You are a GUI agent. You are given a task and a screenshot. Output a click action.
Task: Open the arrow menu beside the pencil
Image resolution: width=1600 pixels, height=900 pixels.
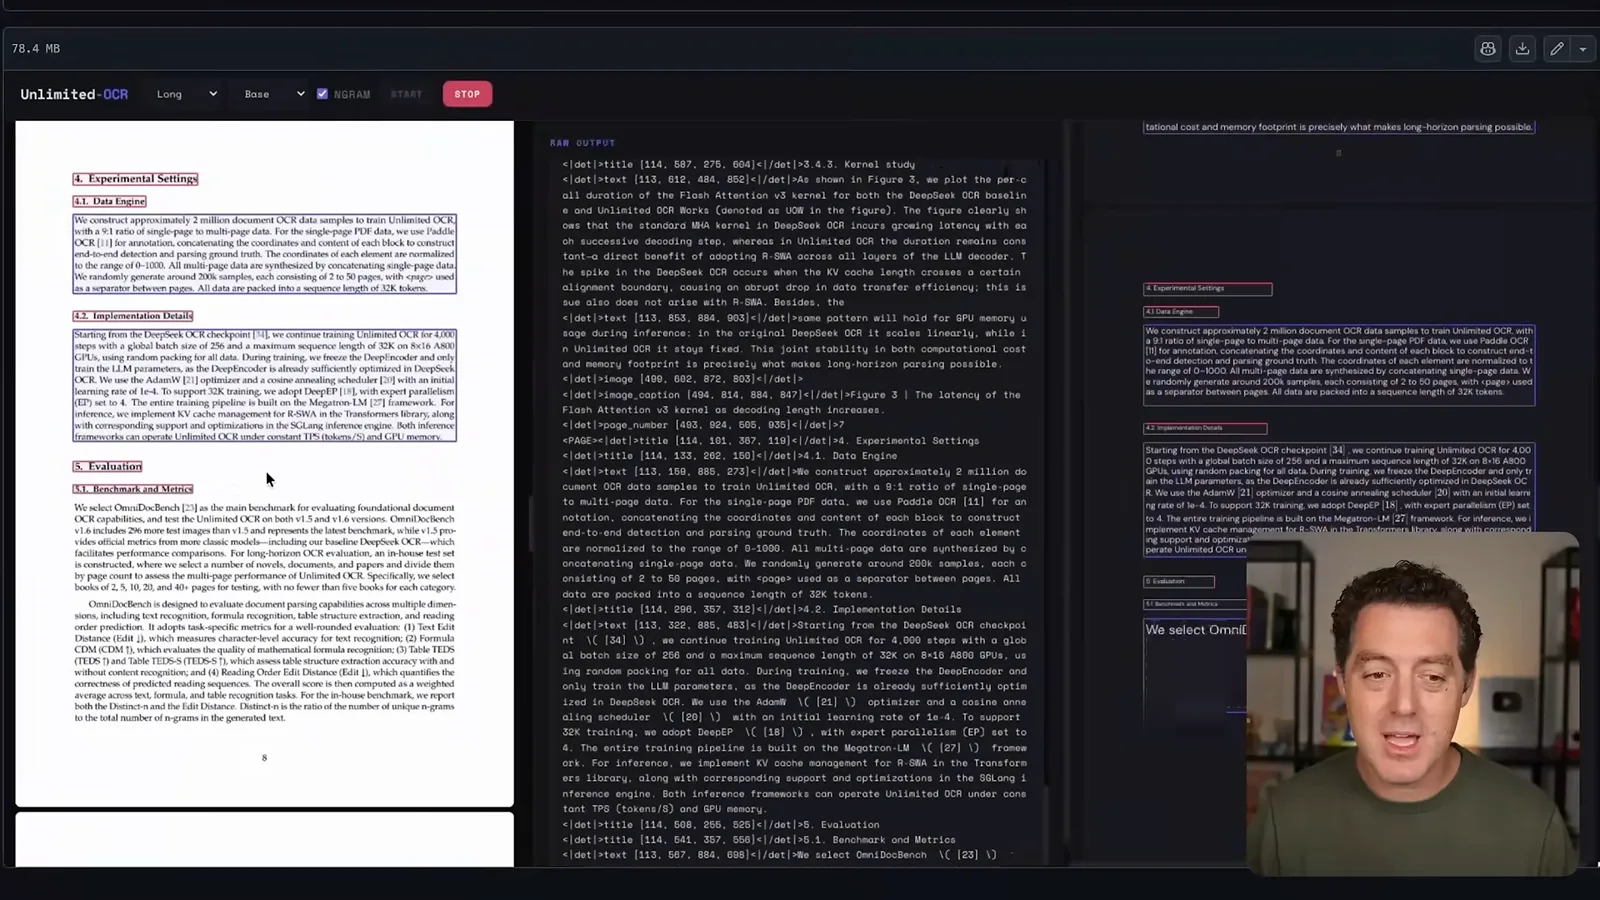(x=1583, y=49)
